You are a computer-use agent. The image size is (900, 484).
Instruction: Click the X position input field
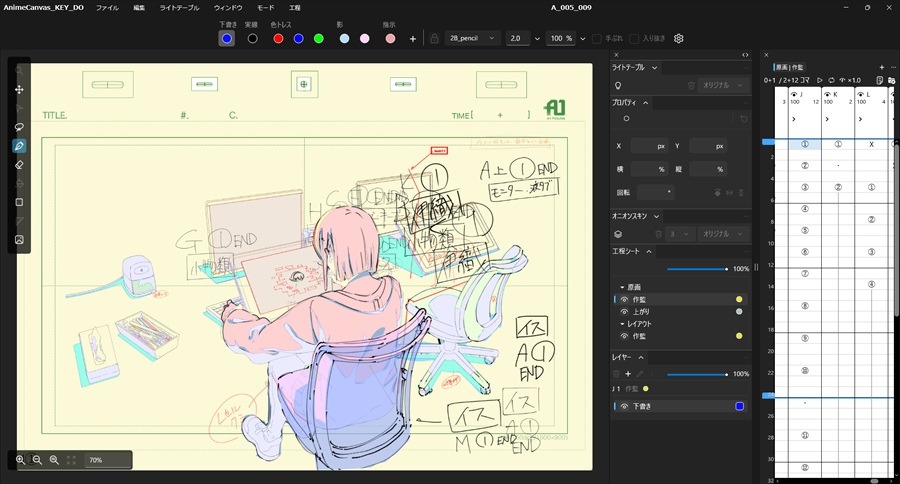pyautogui.click(x=649, y=146)
